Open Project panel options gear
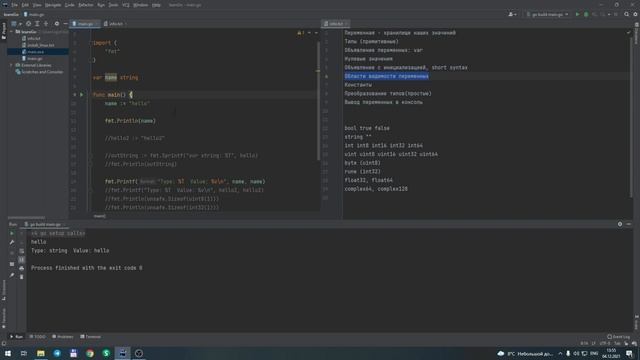This screenshot has height=360, width=640. (x=57, y=24)
